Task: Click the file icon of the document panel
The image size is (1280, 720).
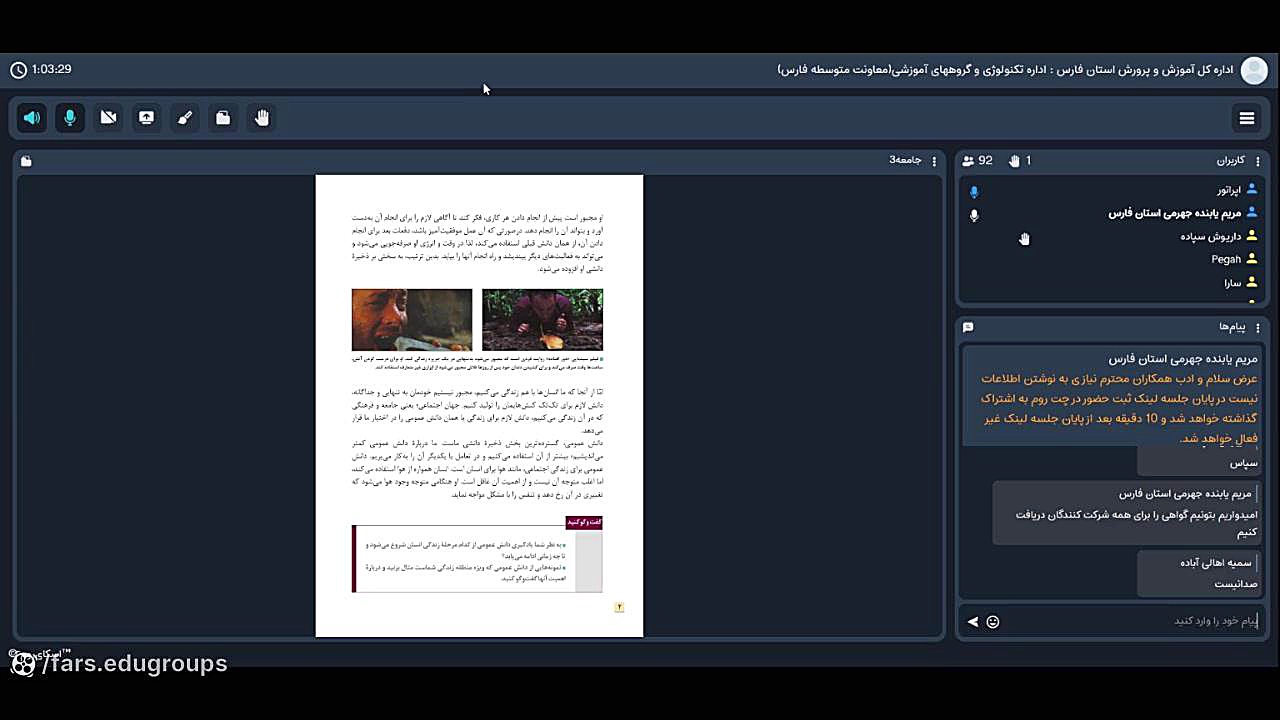Action: (x=26, y=161)
